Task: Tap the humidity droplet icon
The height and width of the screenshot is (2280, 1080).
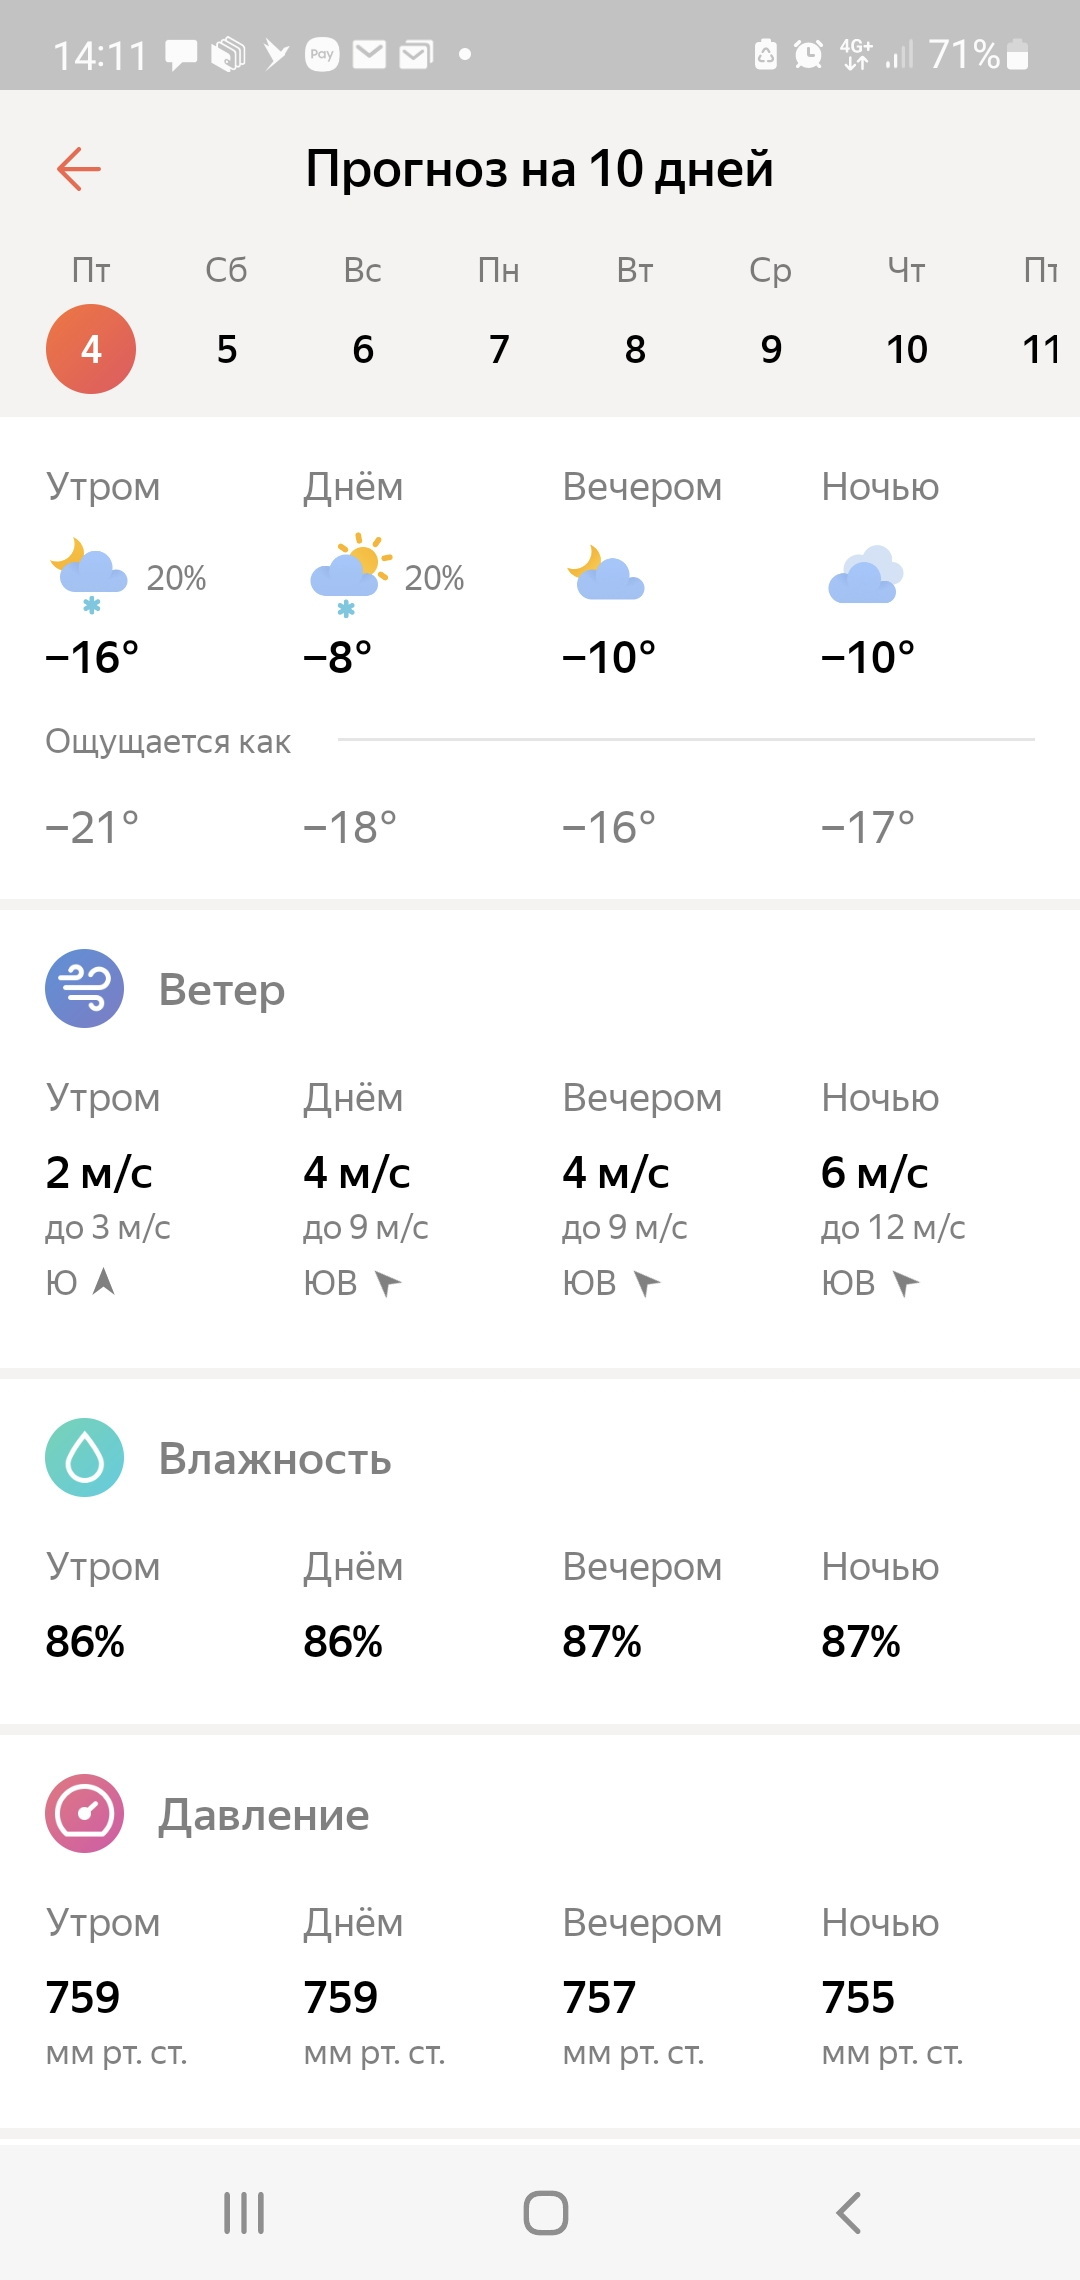Action: pos(85,1457)
